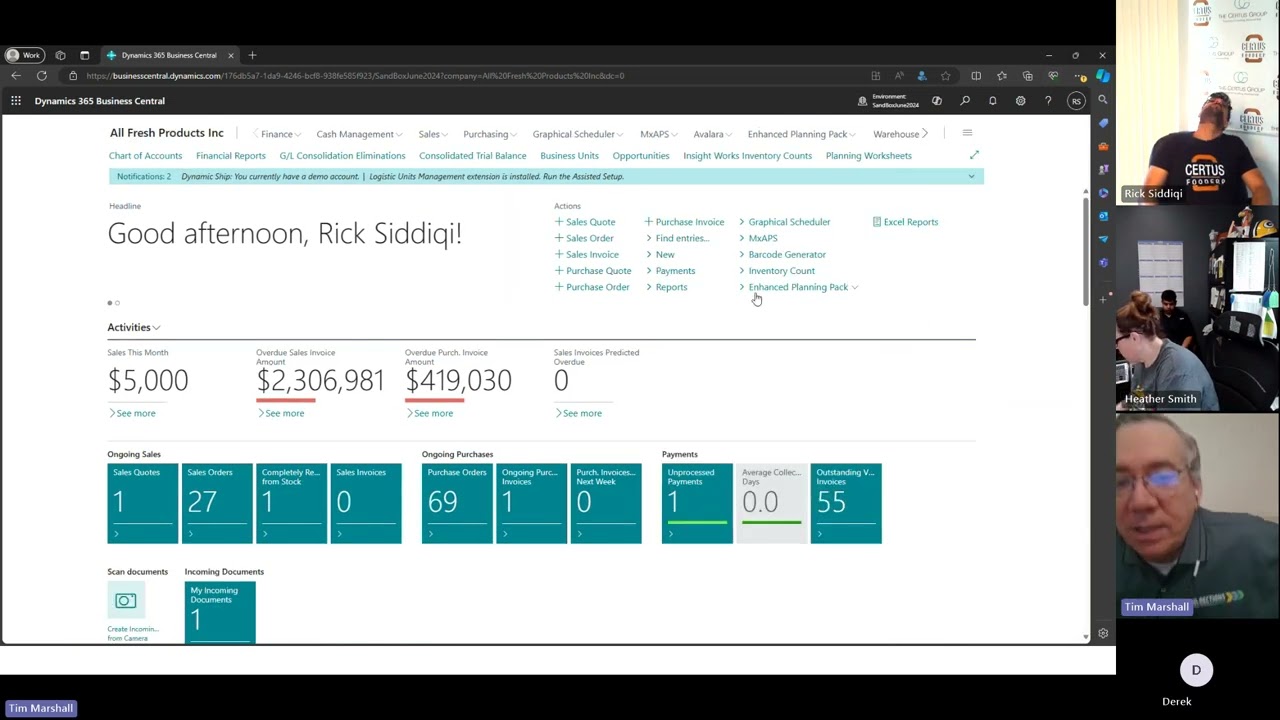Image resolution: width=1280 pixels, height=720 pixels.
Task: Click the $419,030 overdue purchase amount
Action: pos(458,380)
